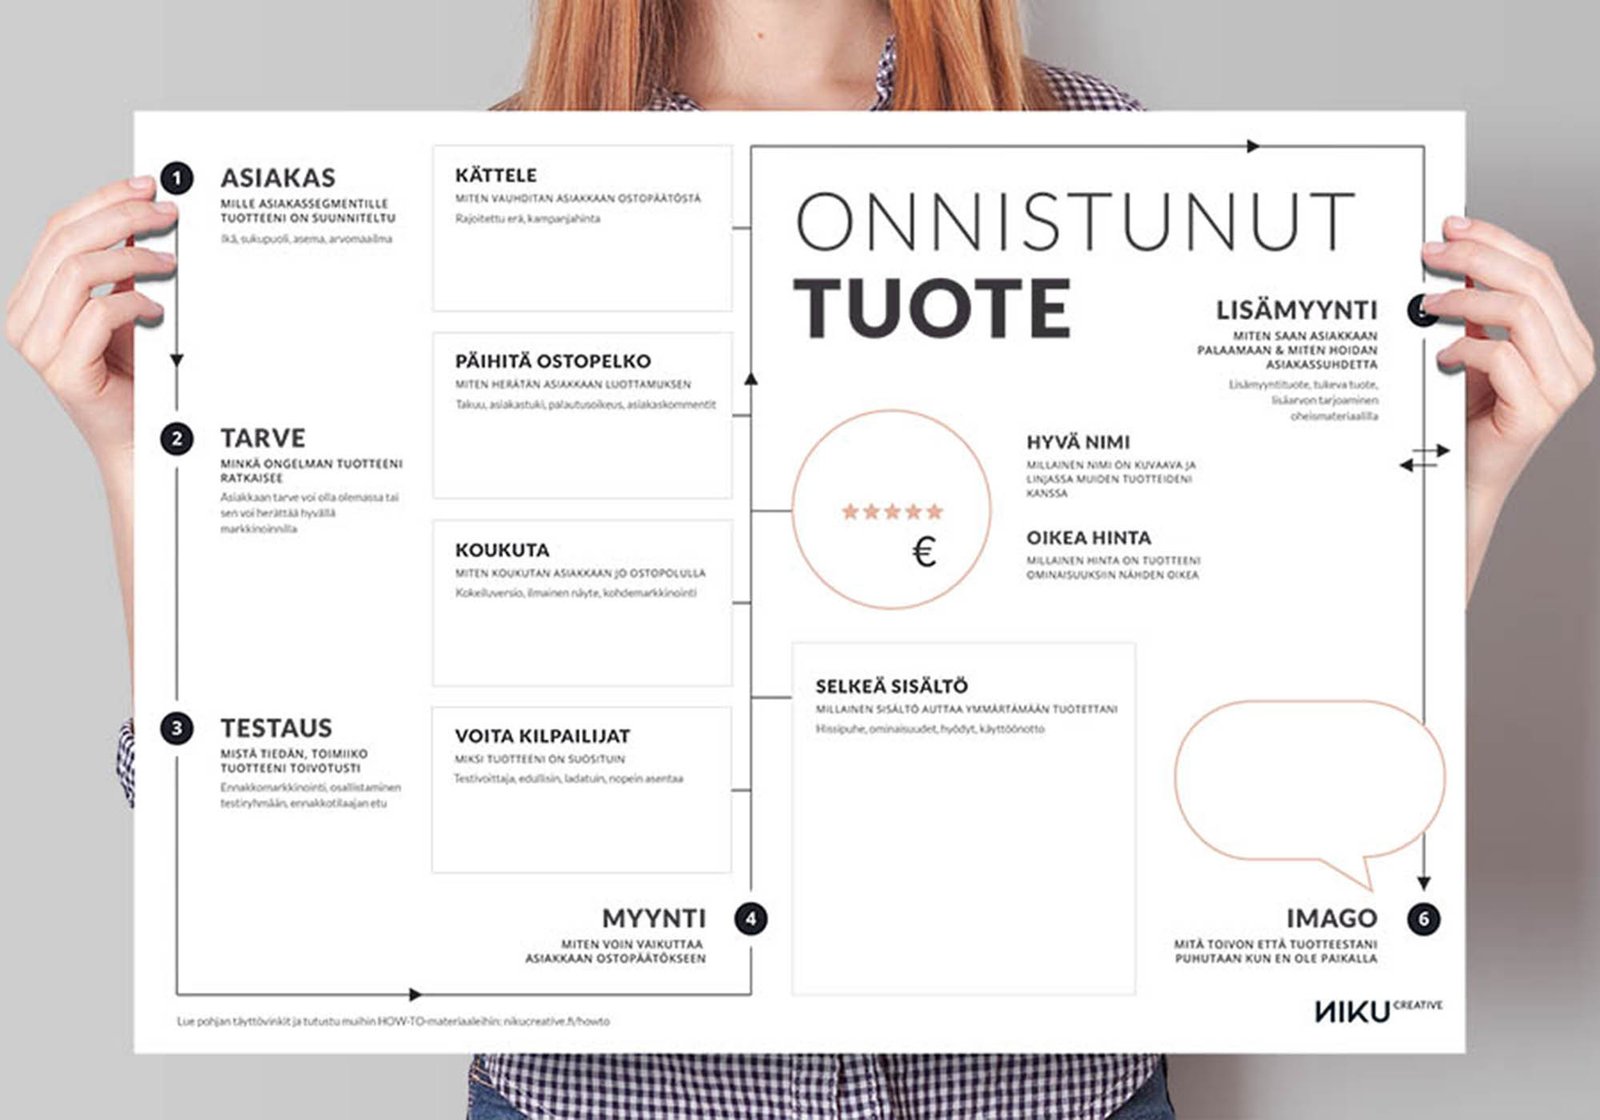The height and width of the screenshot is (1120, 1600).
Task: Click the ASIAKAS heading
Action: click(278, 179)
